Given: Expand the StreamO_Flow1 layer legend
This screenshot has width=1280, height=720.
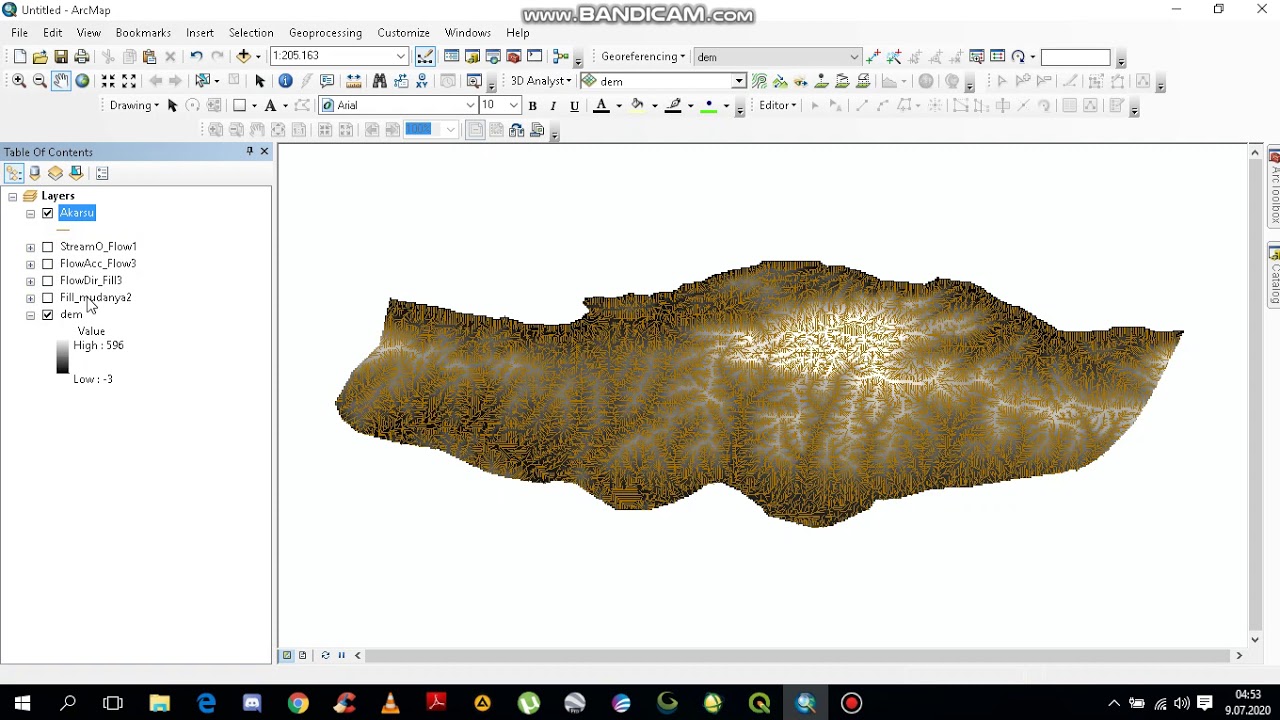Looking at the screenshot, I should tap(30, 247).
